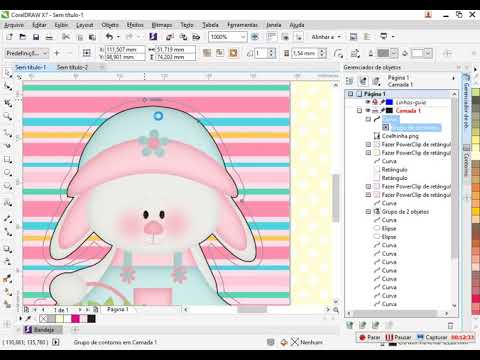
Task: Select the Ellipse tool
Action: click(x=8, y=173)
